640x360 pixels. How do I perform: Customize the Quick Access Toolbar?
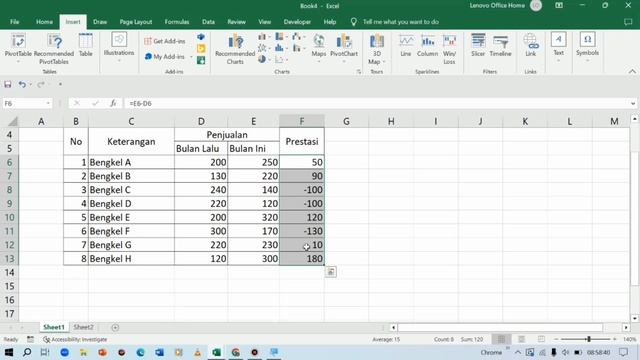coord(60,84)
